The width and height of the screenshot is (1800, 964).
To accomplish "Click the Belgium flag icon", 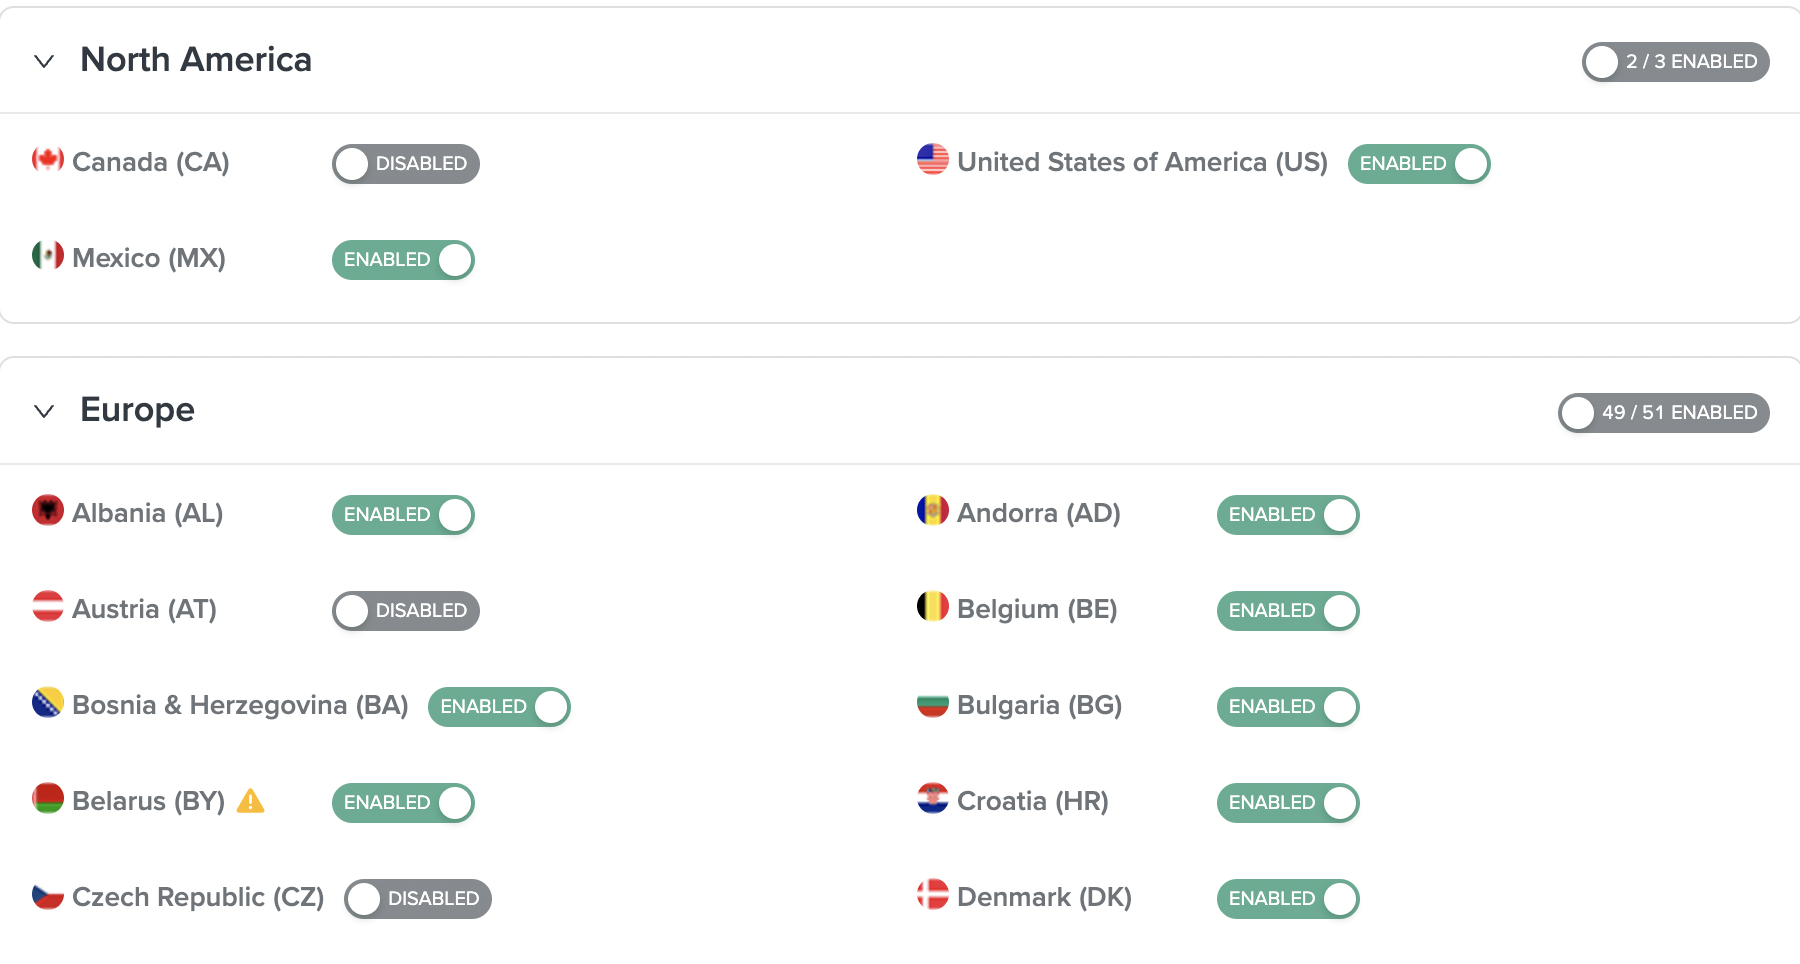I will tap(932, 608).
